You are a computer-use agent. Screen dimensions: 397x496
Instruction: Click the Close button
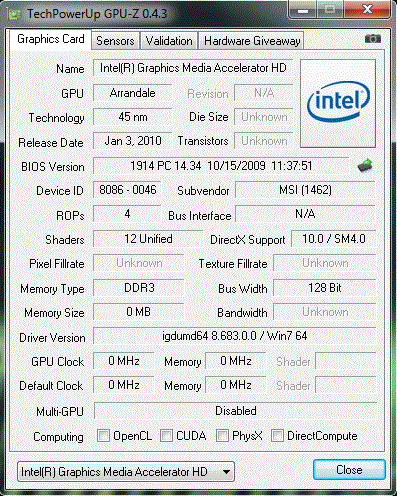click(x=349, y=470)
